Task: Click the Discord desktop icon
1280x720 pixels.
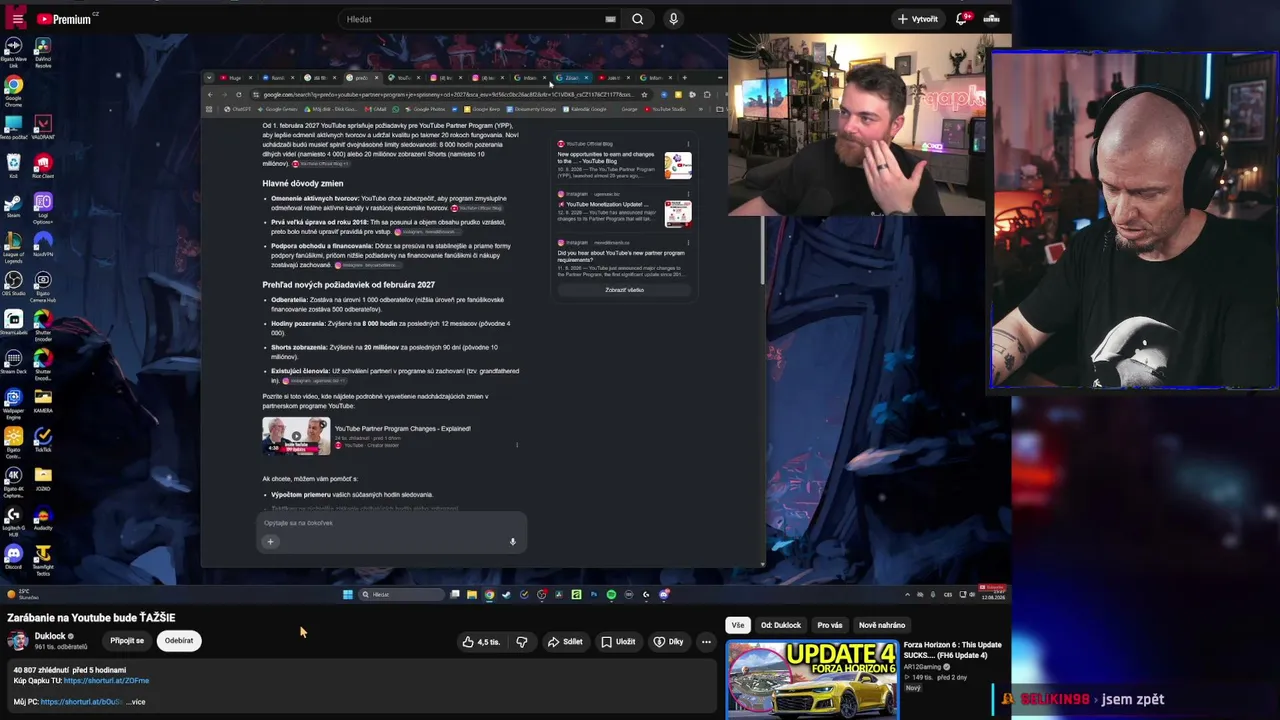Action: [13, 557]
